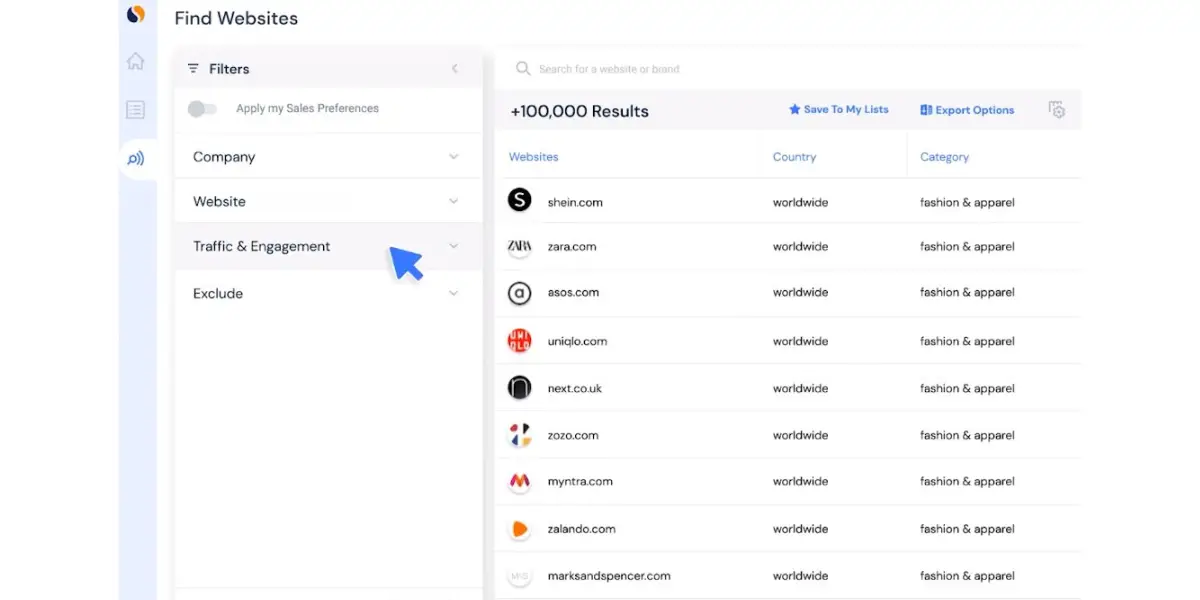Click the shein.com logo icon
The width and height of the screenshot is (1200, 600).
tap(520, 200)
